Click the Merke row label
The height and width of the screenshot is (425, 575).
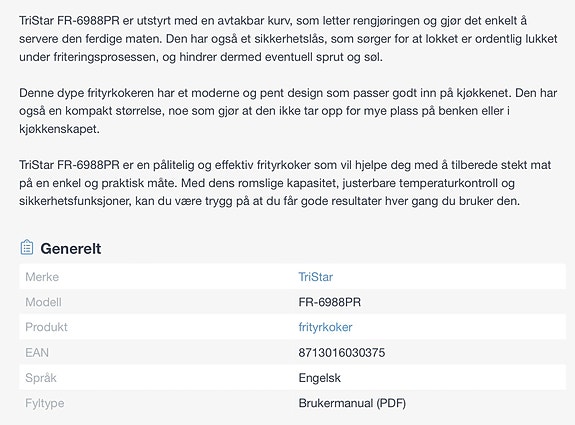pos(42,277)
